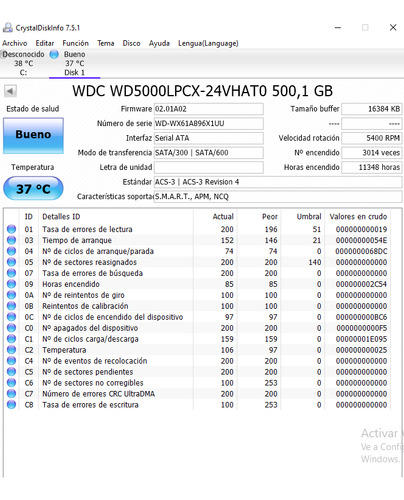The width and height of the screenshot is (404, 500).
Task: Click raw value 0000000068DC
Action: pyautogui.click(x=361, y=251)
